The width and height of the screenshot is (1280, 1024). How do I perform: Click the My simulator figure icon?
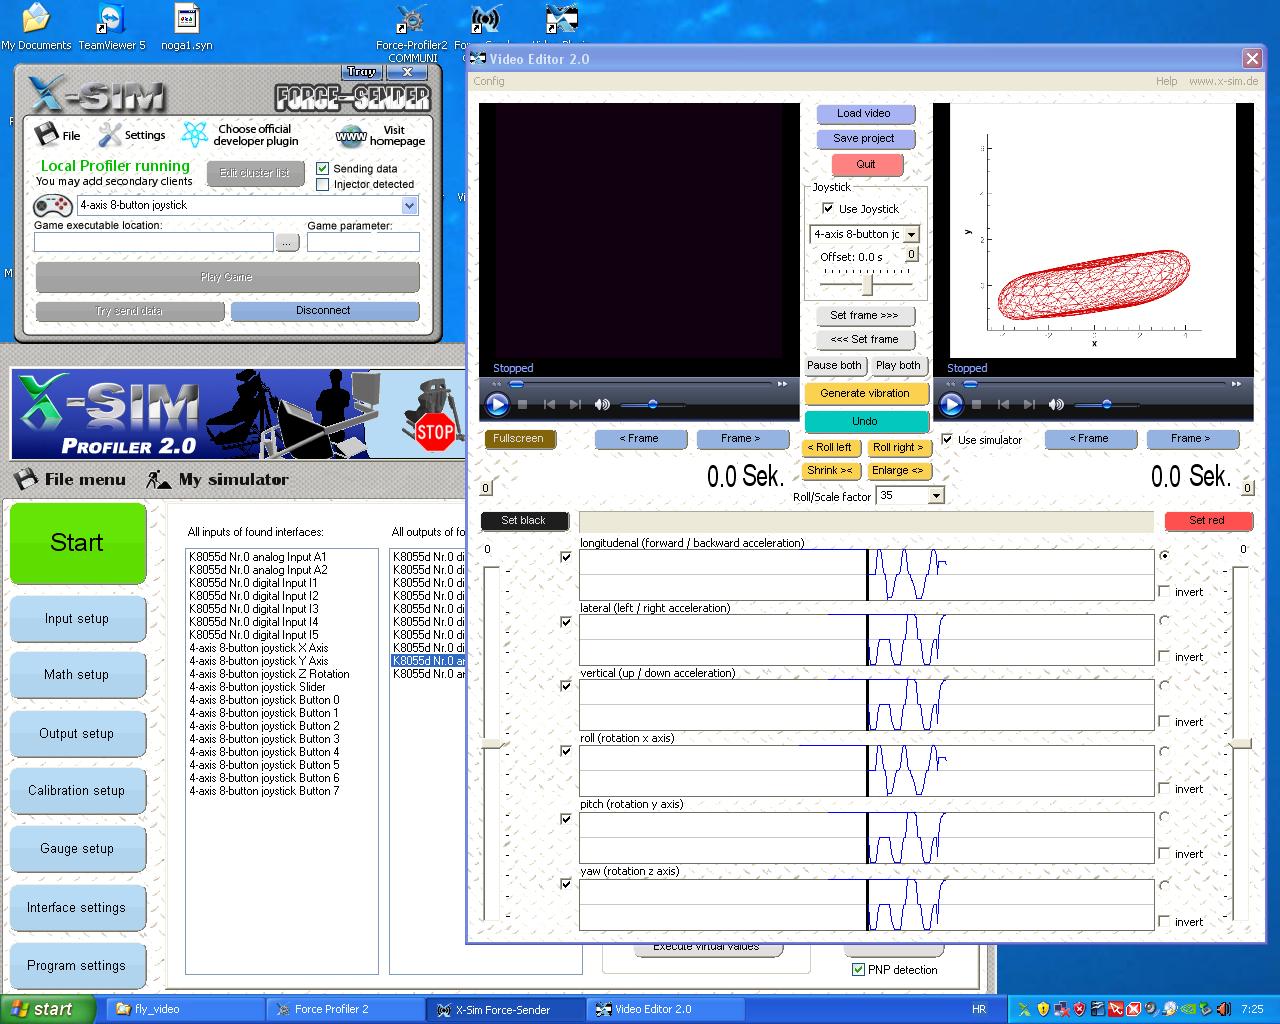[x=158, y=480]
